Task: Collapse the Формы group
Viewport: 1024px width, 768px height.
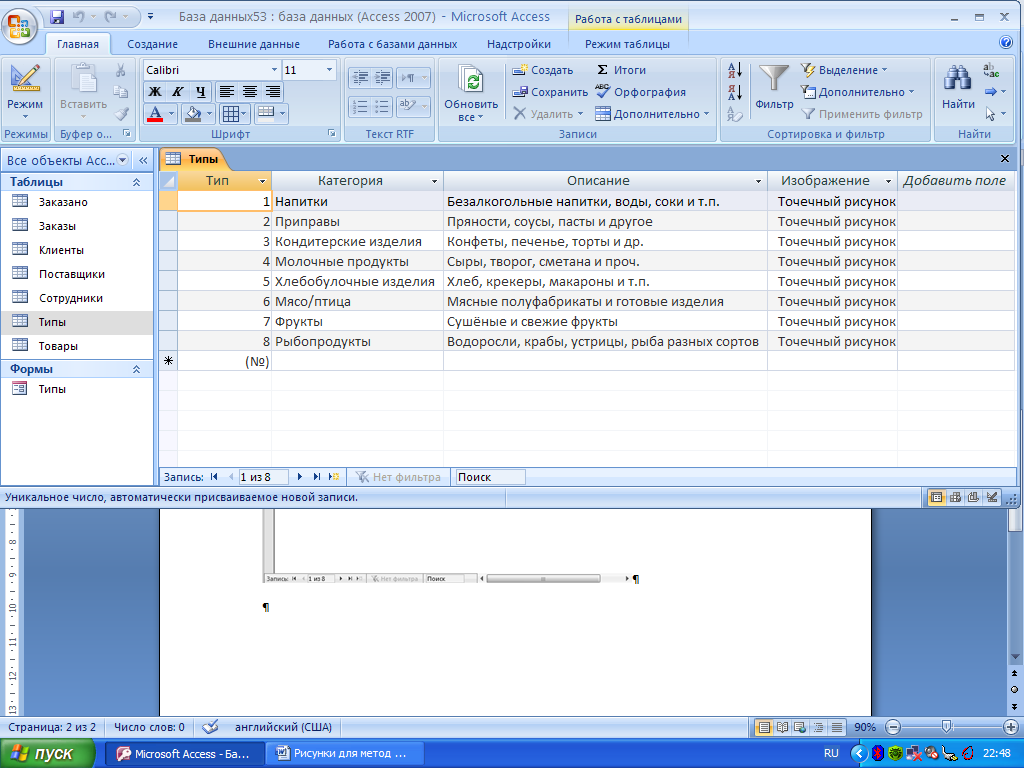Action: 136,369
